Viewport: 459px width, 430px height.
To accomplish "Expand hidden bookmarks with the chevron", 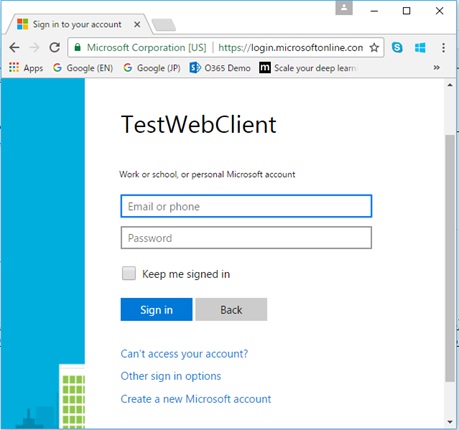I will click(x=436, y=68).
